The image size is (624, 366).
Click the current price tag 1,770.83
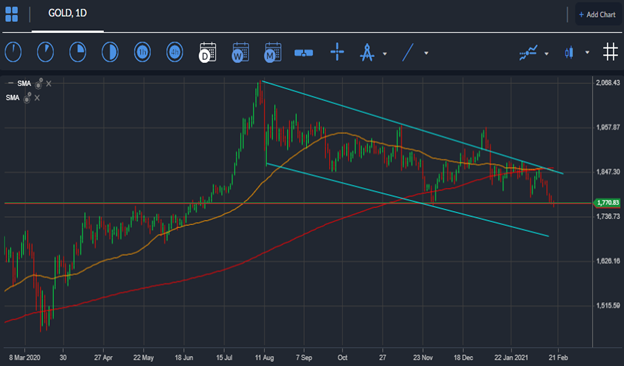pyautogui.click(x=606, y=203)
